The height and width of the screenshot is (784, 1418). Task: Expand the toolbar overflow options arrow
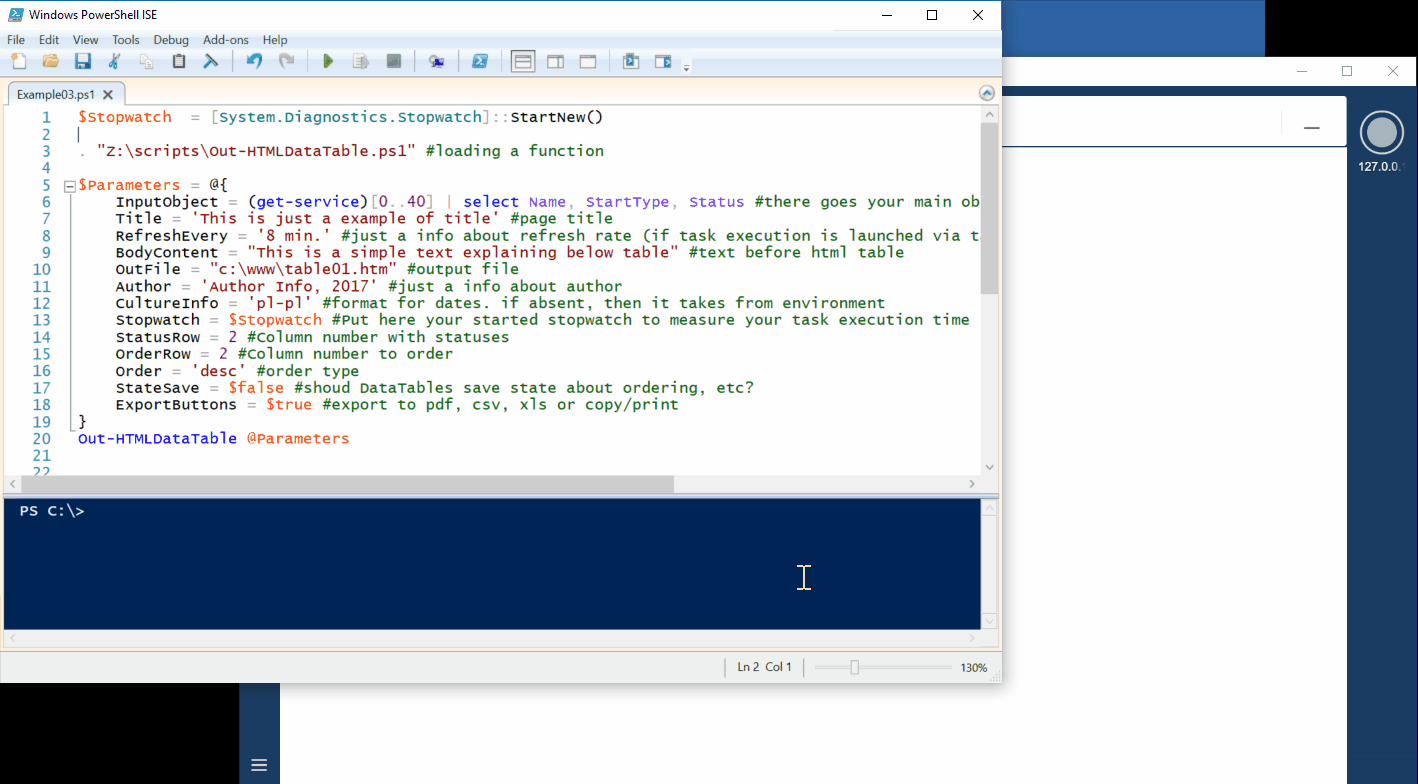[686, 67]
